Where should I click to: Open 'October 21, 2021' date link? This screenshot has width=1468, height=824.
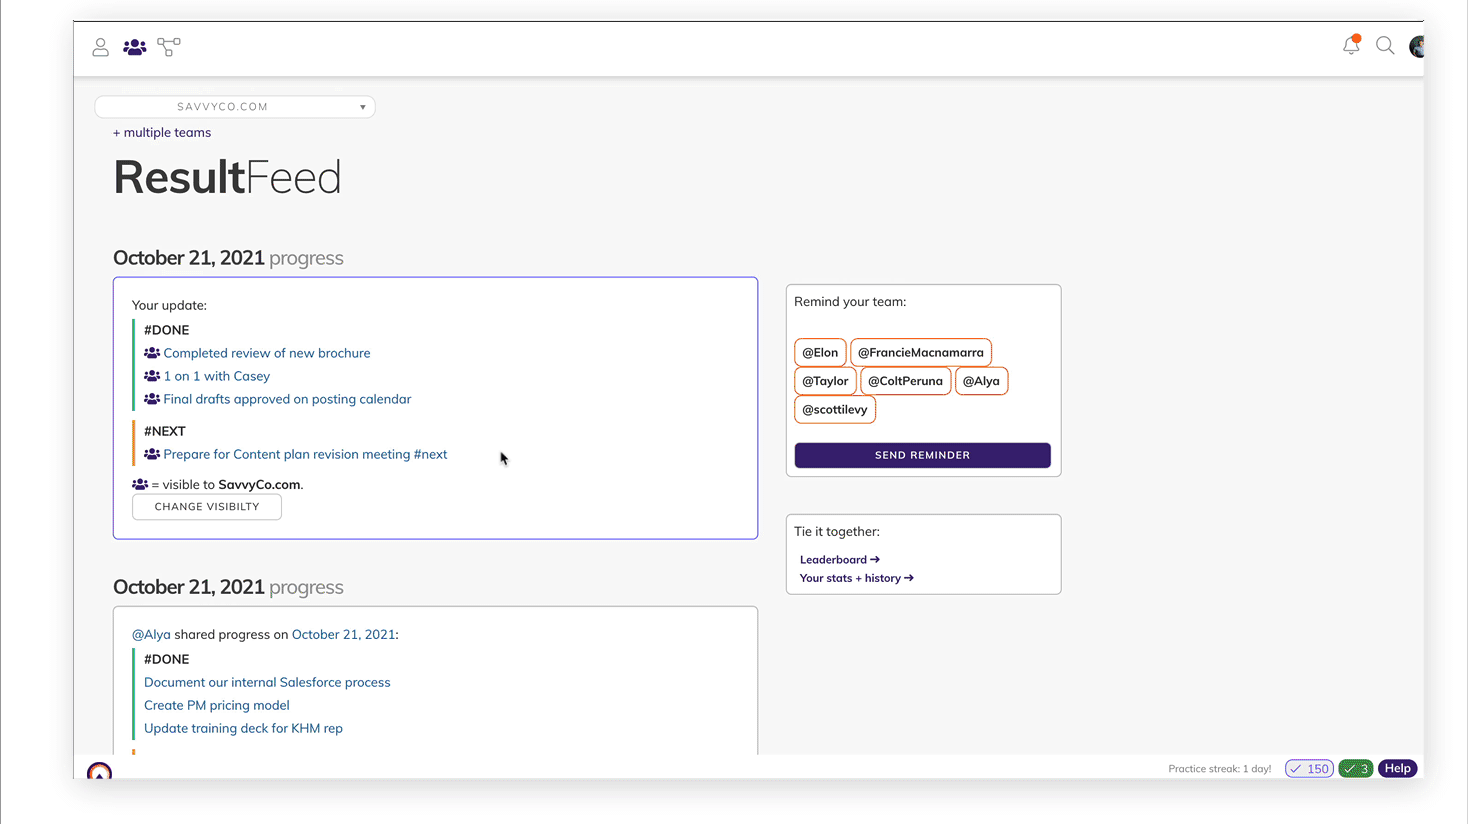[344, 635]
